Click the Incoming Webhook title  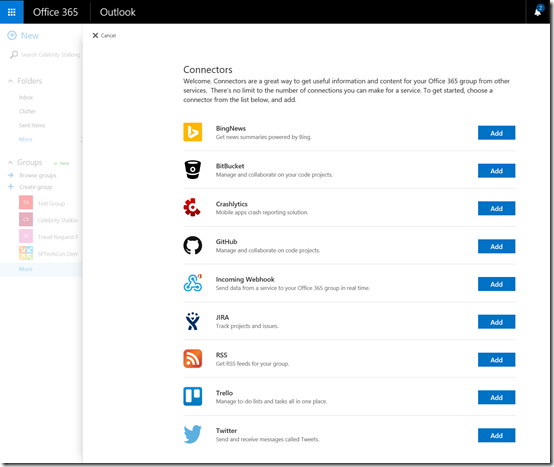[x=245, y=279]
